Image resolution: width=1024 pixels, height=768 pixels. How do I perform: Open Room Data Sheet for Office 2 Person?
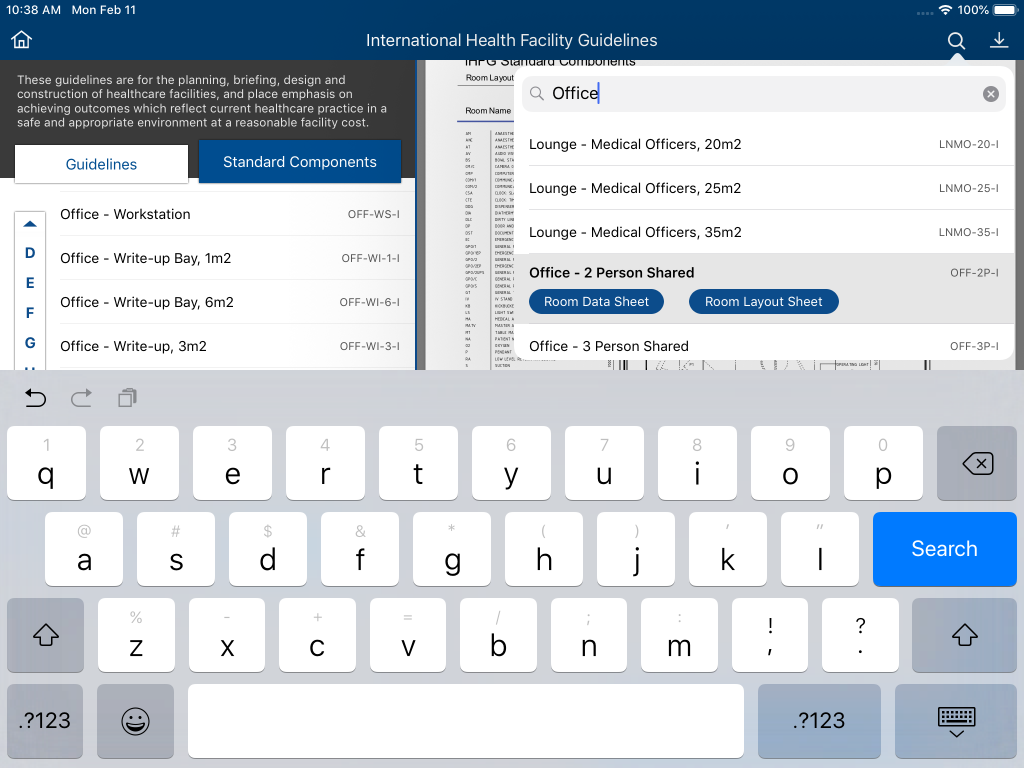pyautogui.click(x=596, y=302)
